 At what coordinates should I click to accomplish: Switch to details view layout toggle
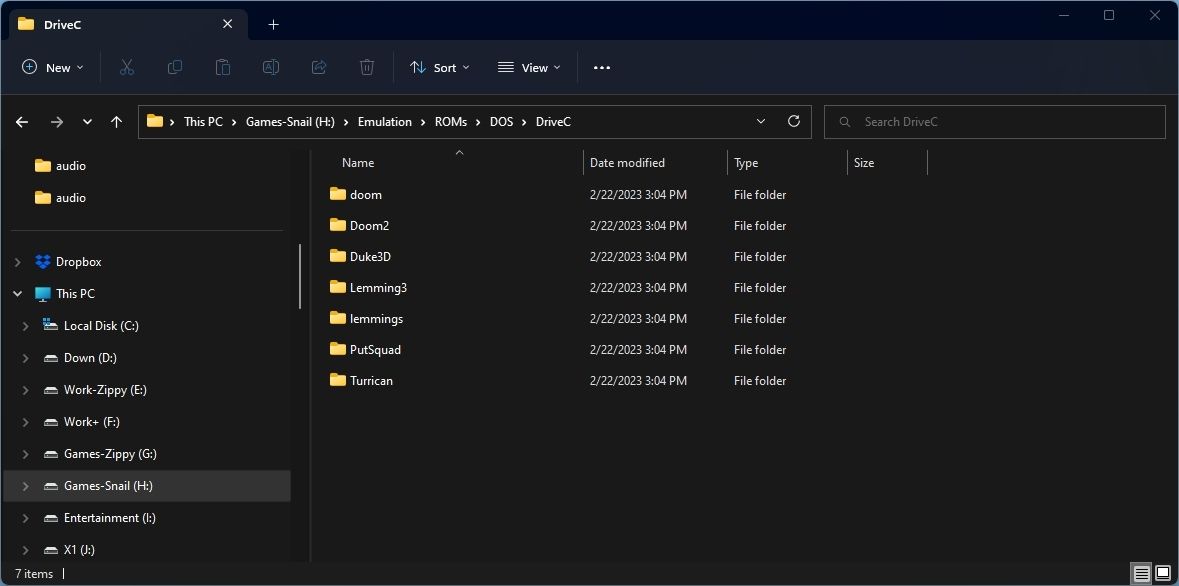(x=1141, y=574)
